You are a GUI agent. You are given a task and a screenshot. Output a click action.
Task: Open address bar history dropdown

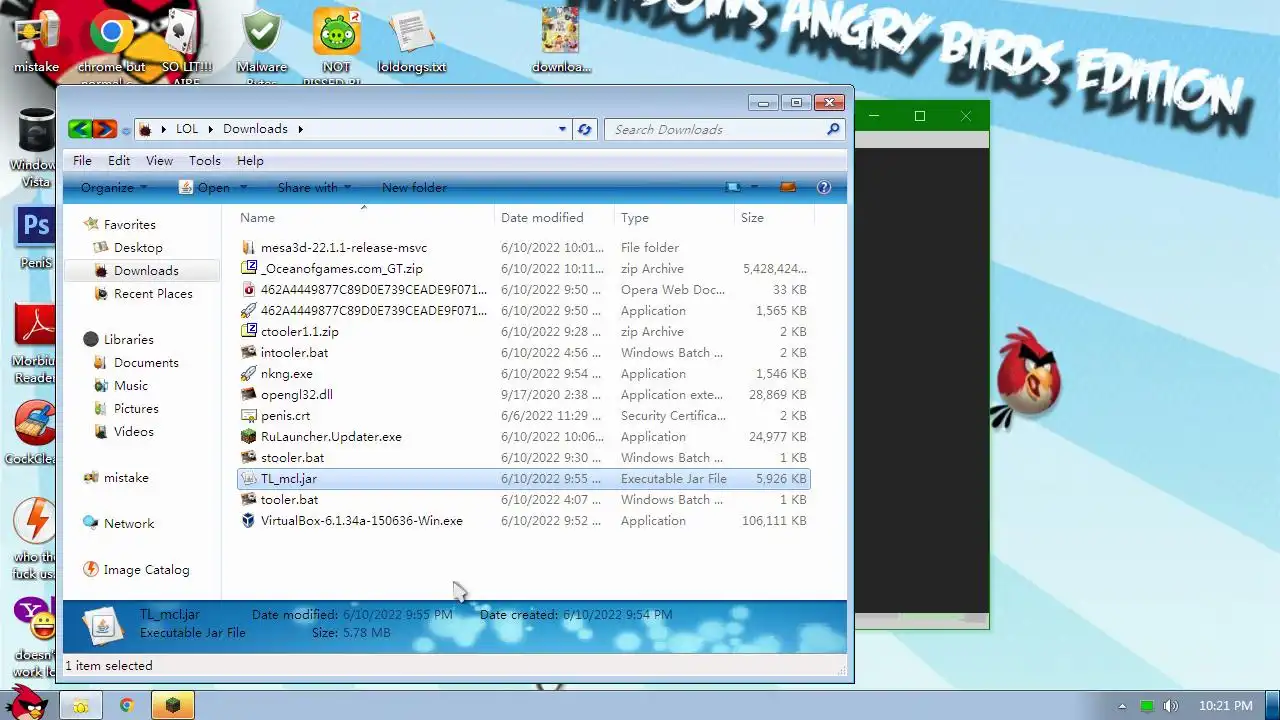coord(562,129)
